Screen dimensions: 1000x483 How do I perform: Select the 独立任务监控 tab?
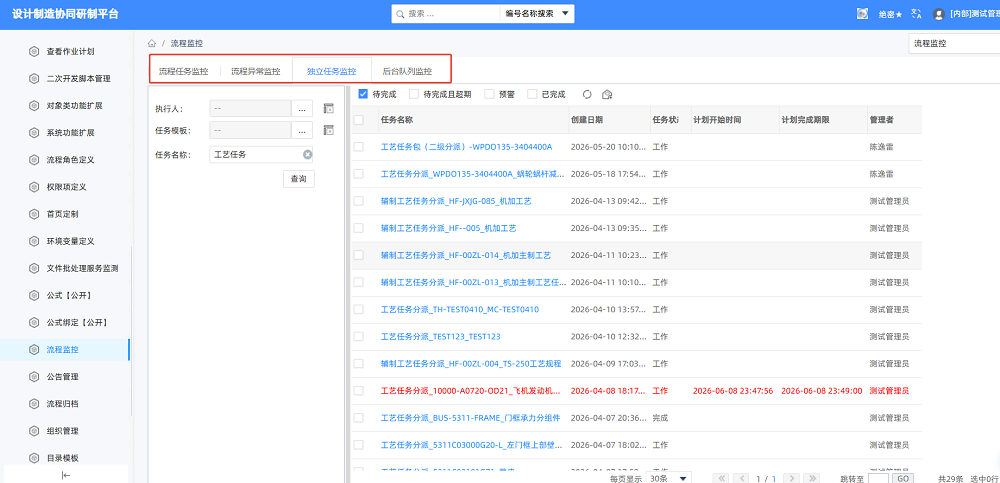click(332, 71)
